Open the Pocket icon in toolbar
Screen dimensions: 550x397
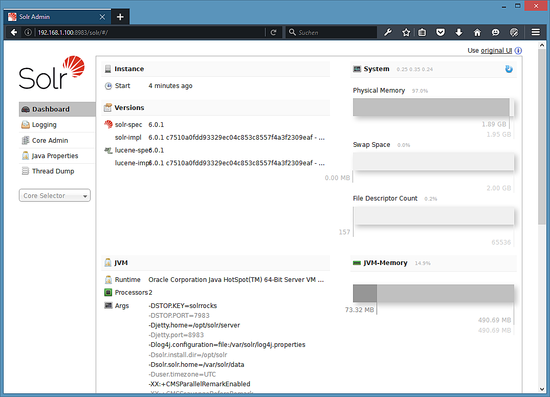440,33
